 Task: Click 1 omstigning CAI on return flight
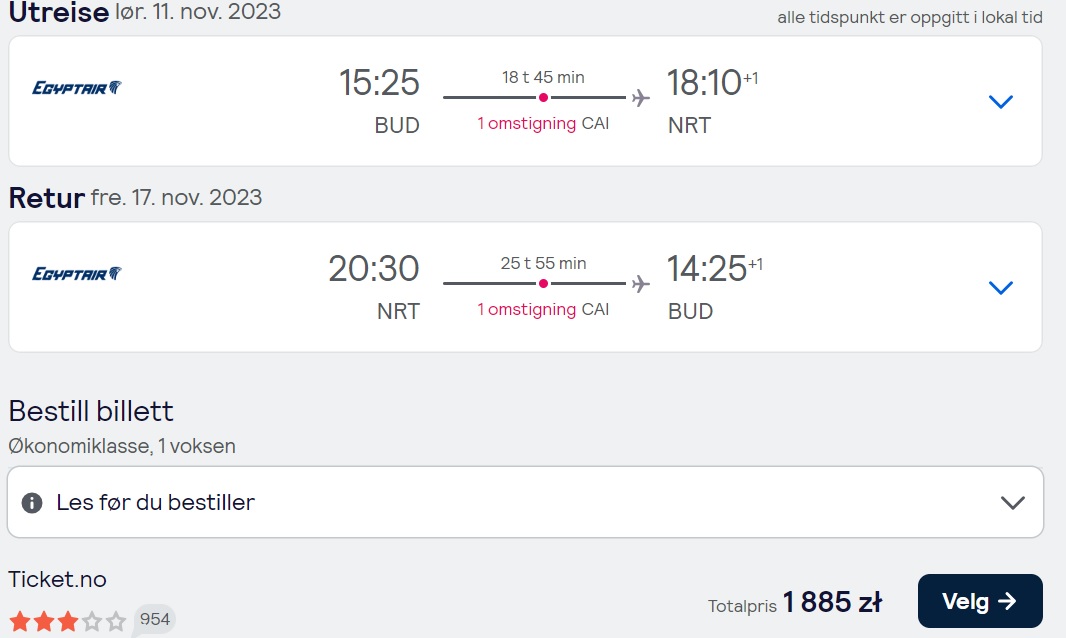[x=543, y=309]
